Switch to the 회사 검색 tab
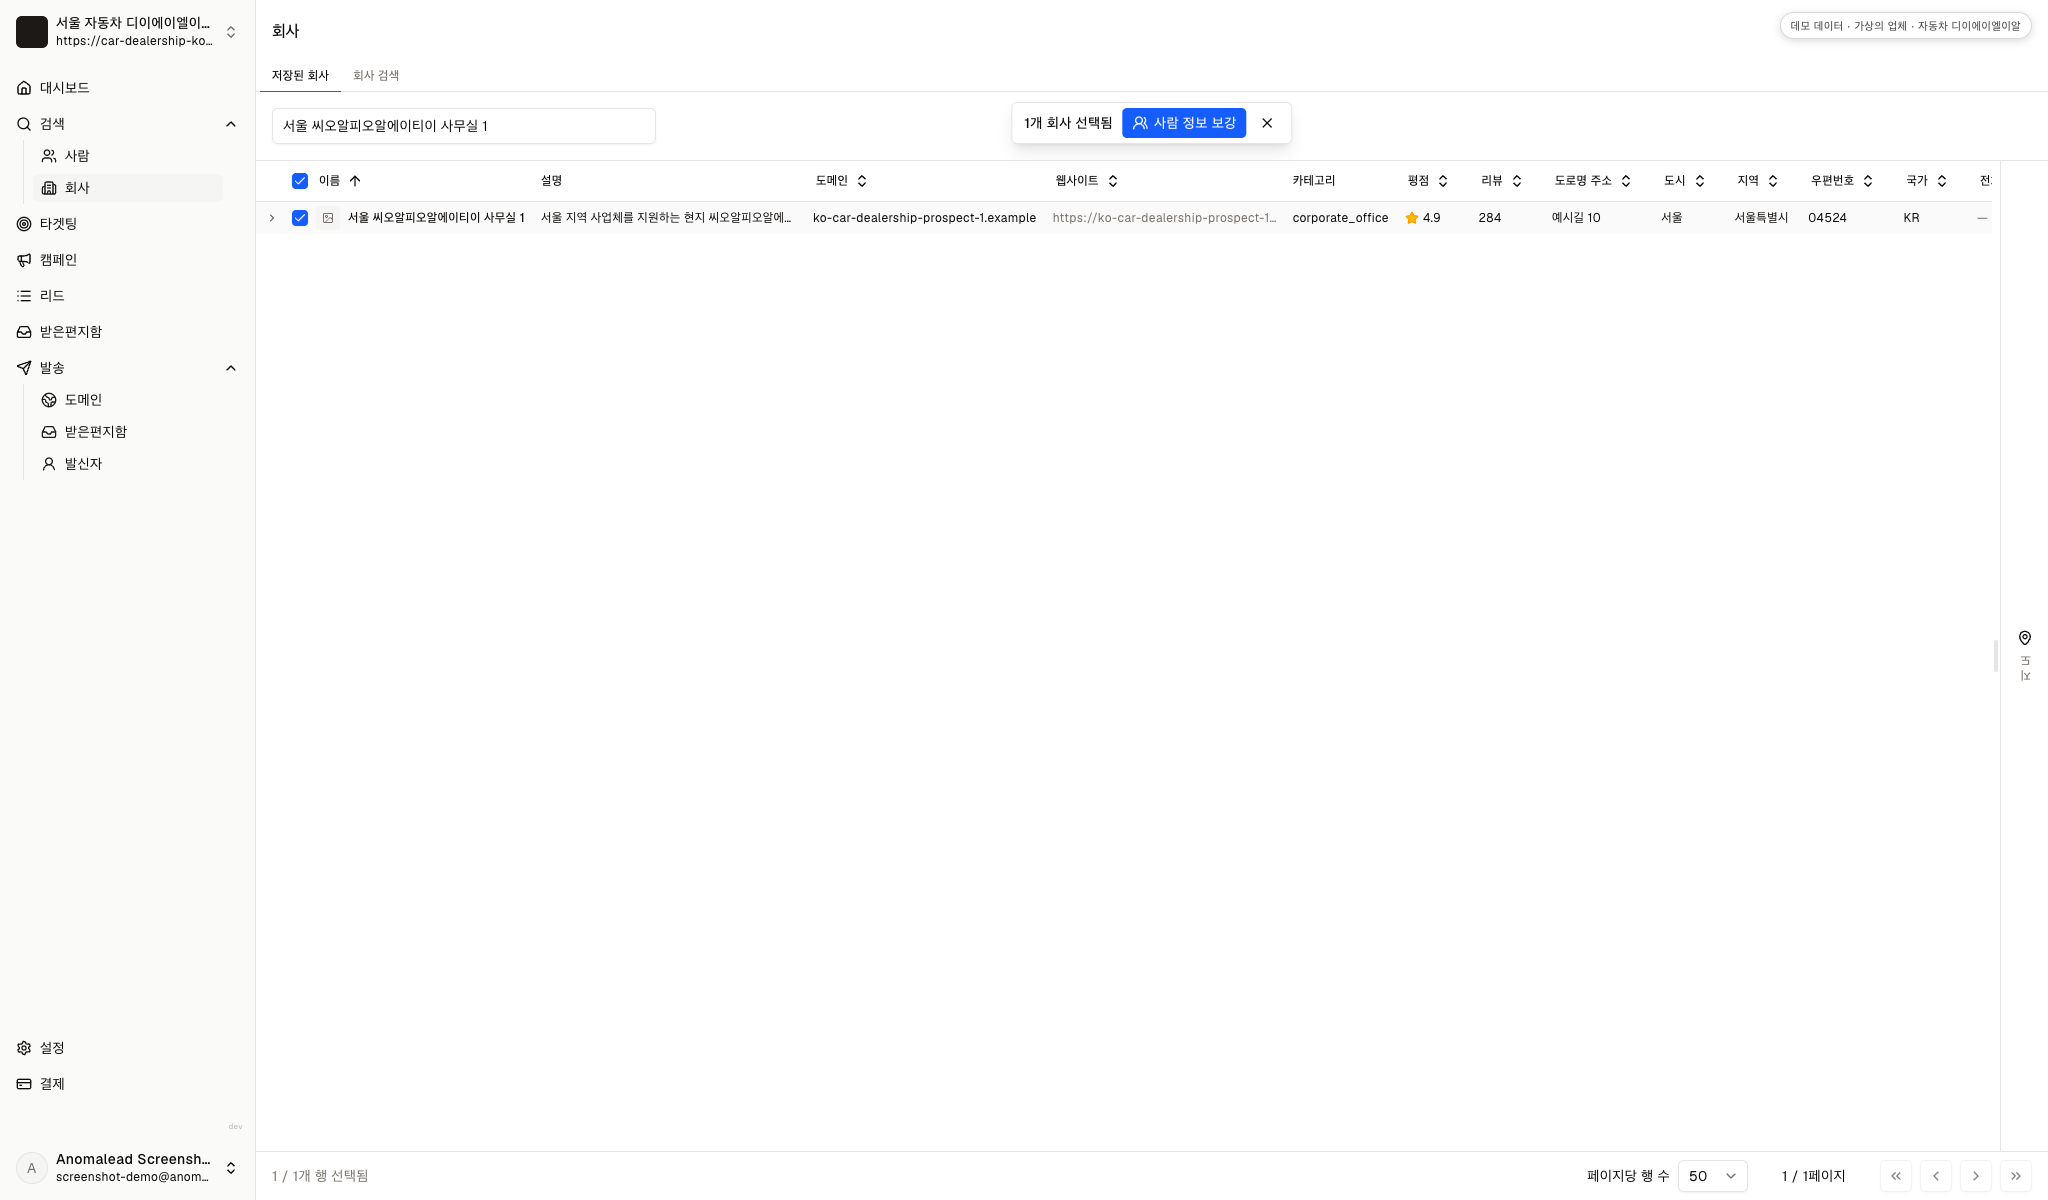 point(376,76)
